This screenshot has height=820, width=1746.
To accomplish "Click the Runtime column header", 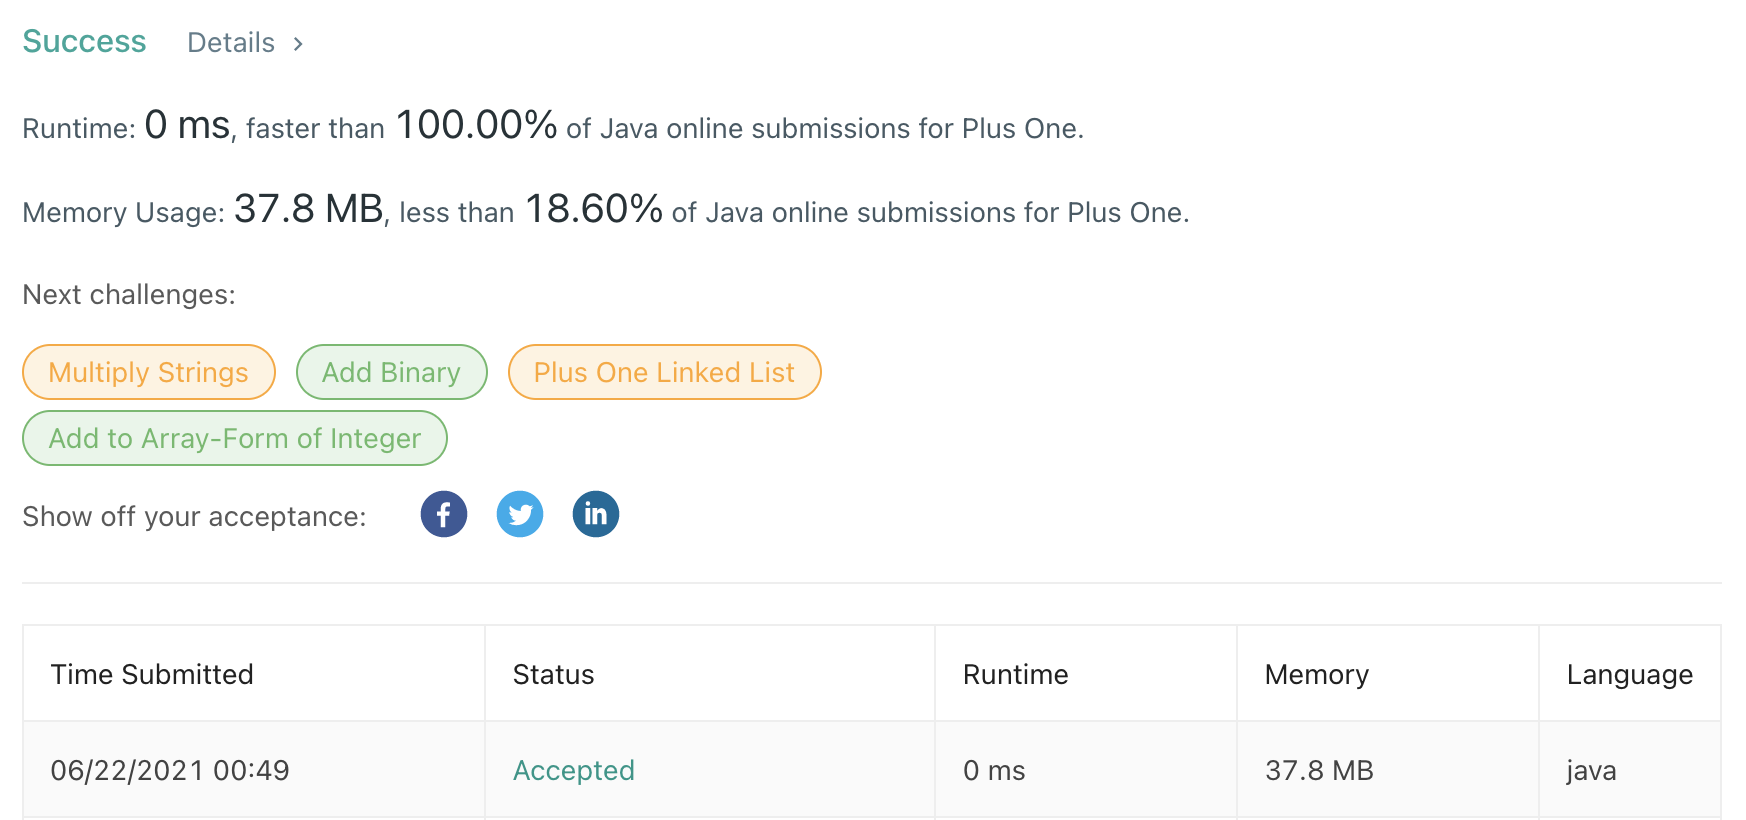I will [x=1016, y=674].
